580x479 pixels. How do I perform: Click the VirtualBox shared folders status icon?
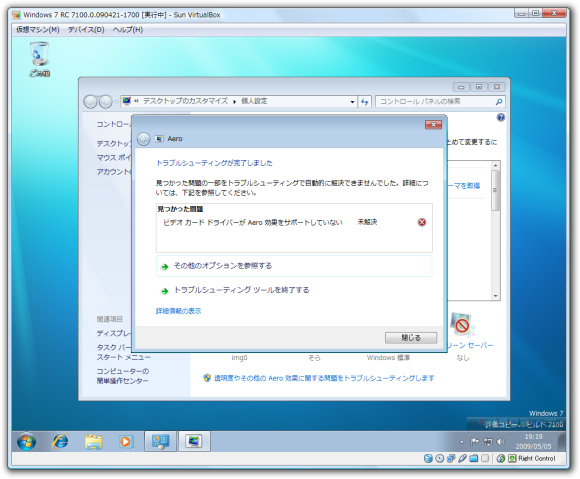coord(473,459)
